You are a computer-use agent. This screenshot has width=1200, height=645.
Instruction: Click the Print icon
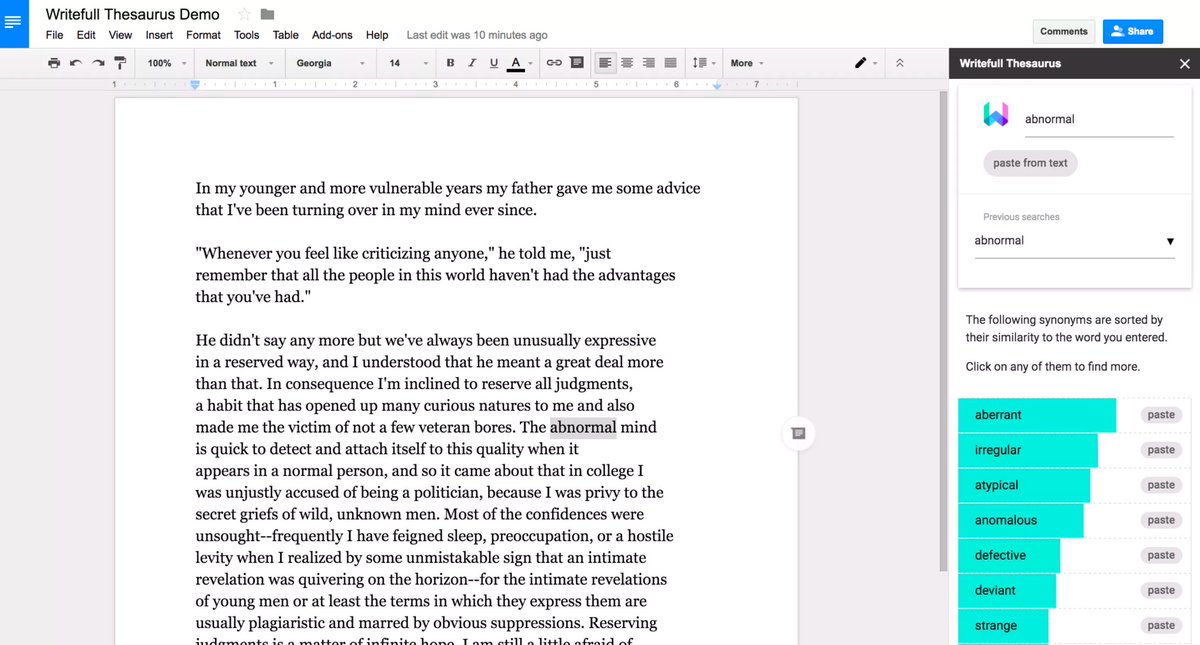[x=54, y=63]
